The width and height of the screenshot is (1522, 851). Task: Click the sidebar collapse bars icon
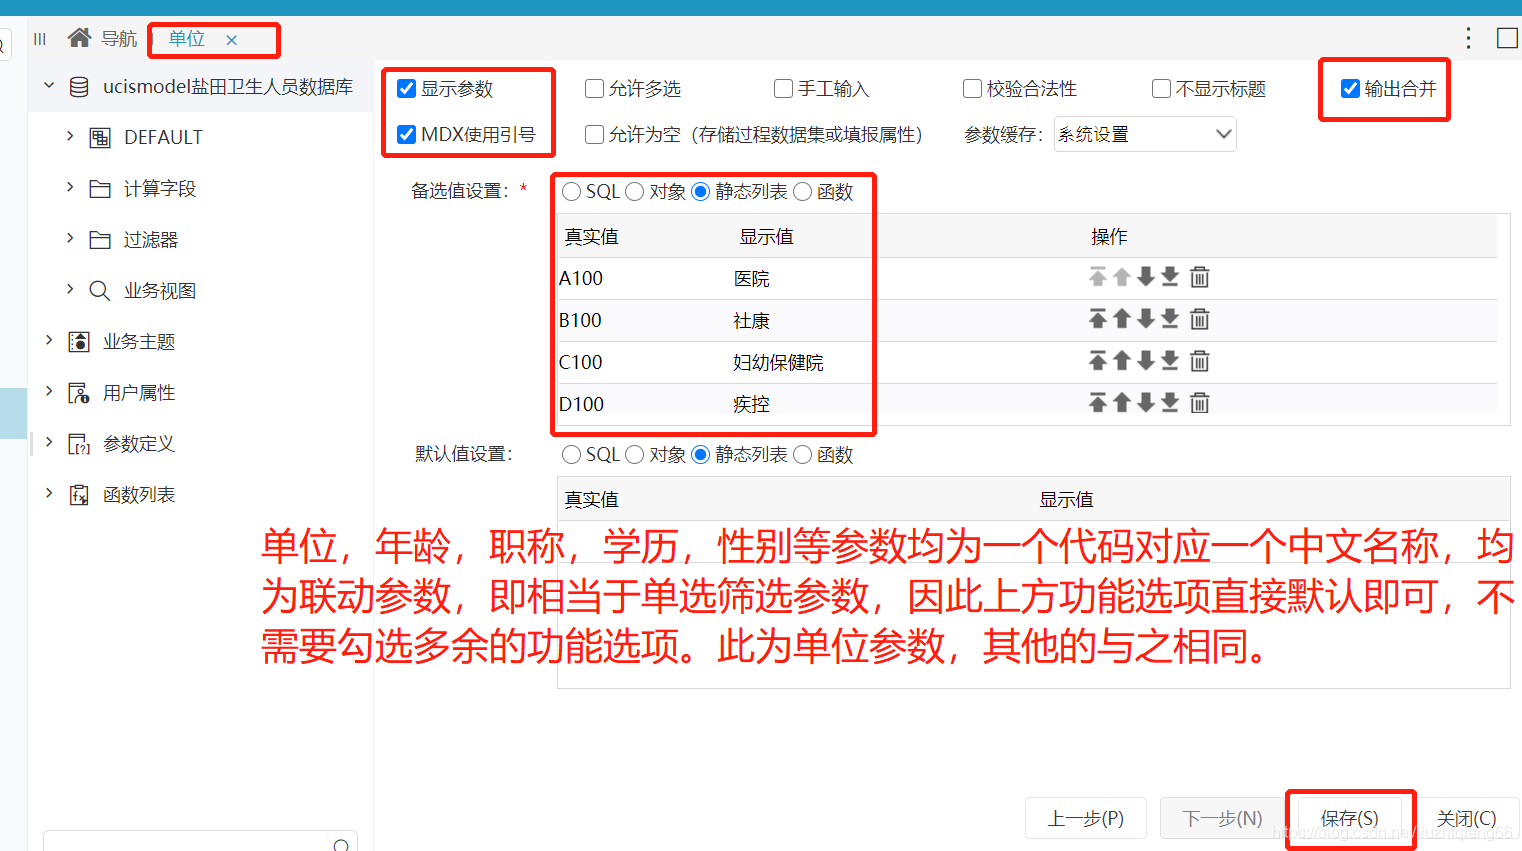coord(40,39)
